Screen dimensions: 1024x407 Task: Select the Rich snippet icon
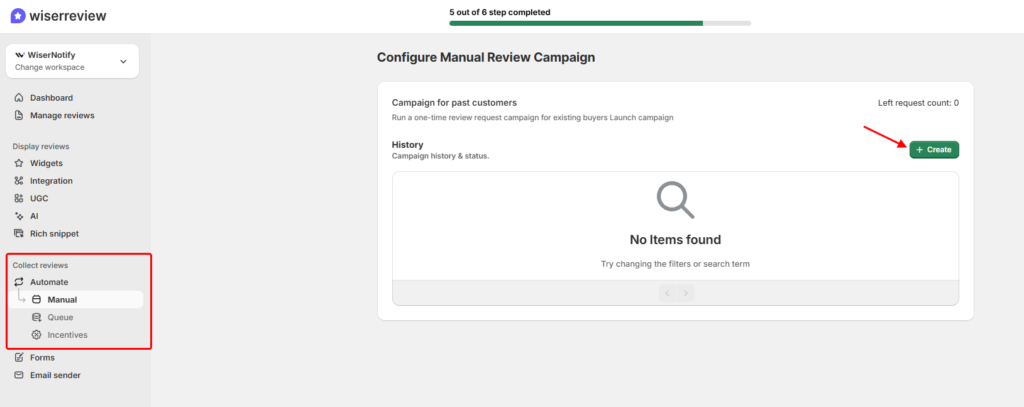[19, 233]
